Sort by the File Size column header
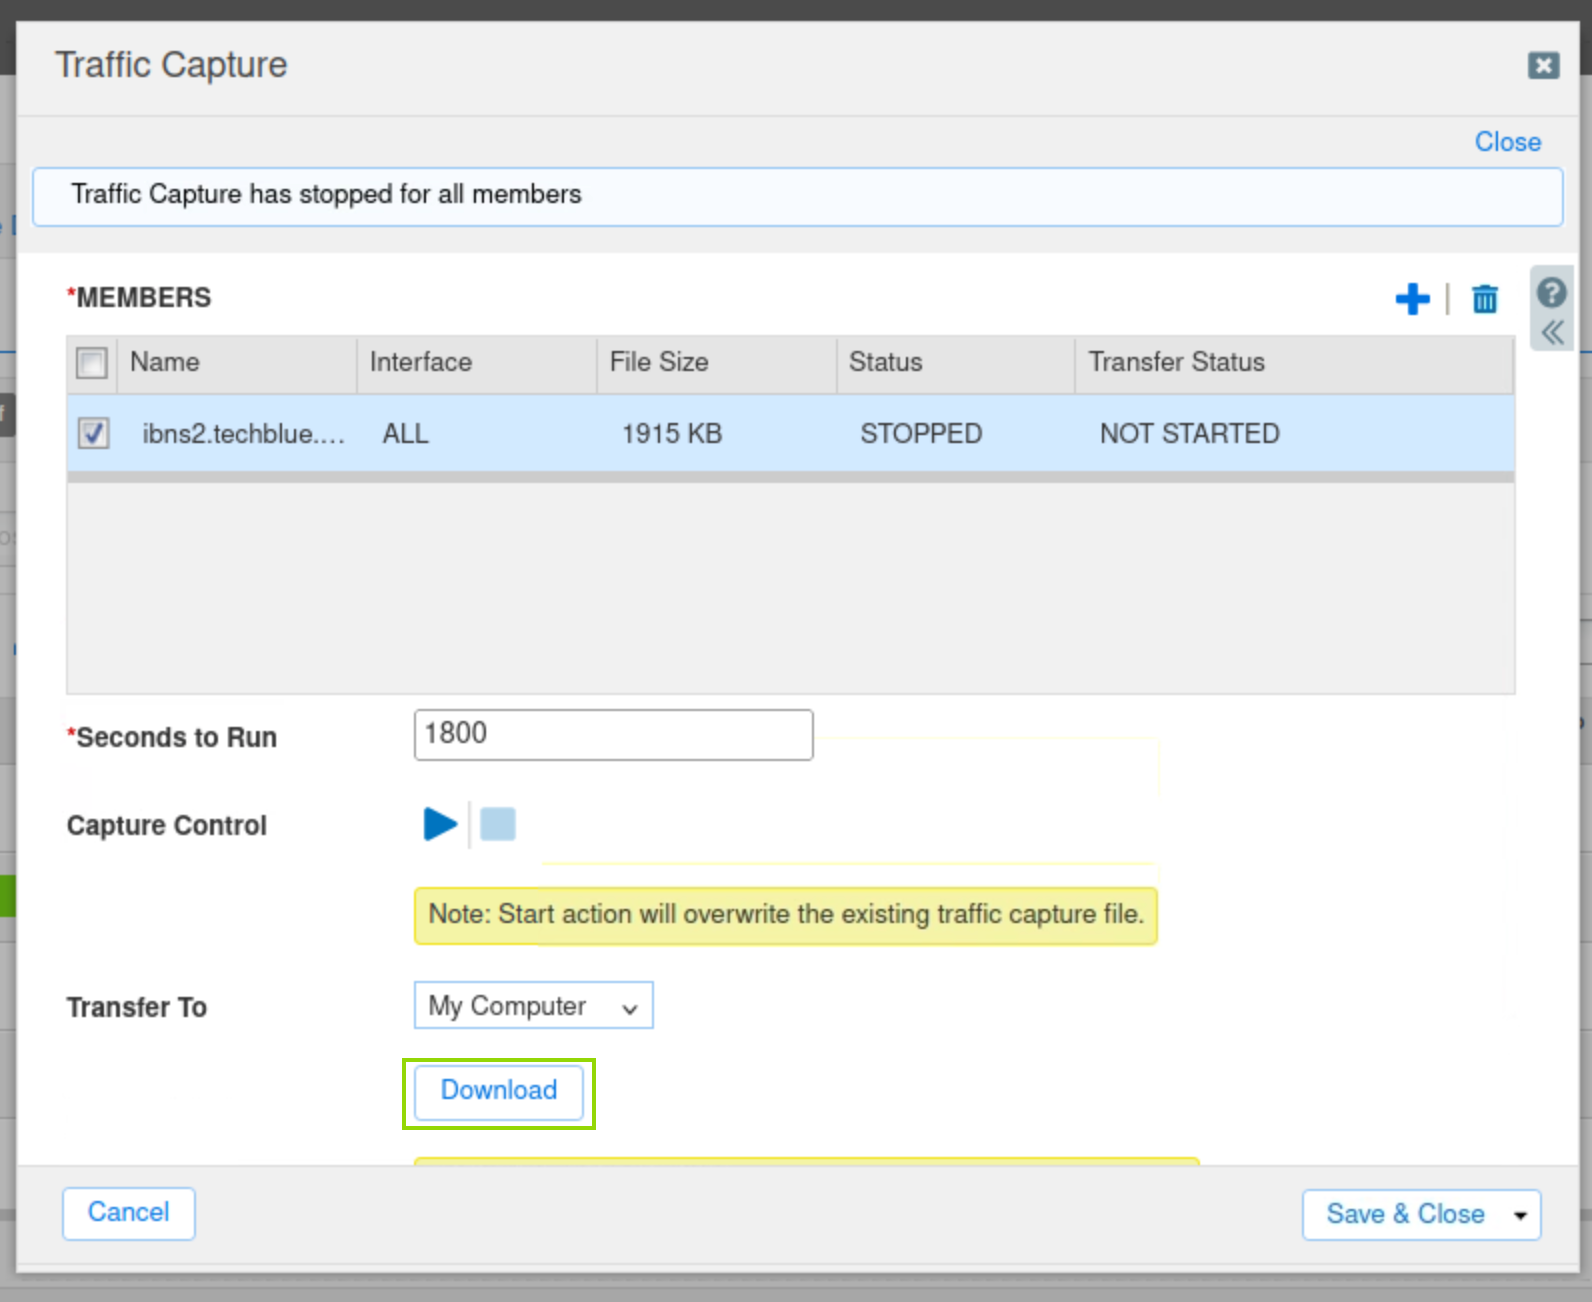Viewport: 1592px width, 1302px height. tap(659, 362)
